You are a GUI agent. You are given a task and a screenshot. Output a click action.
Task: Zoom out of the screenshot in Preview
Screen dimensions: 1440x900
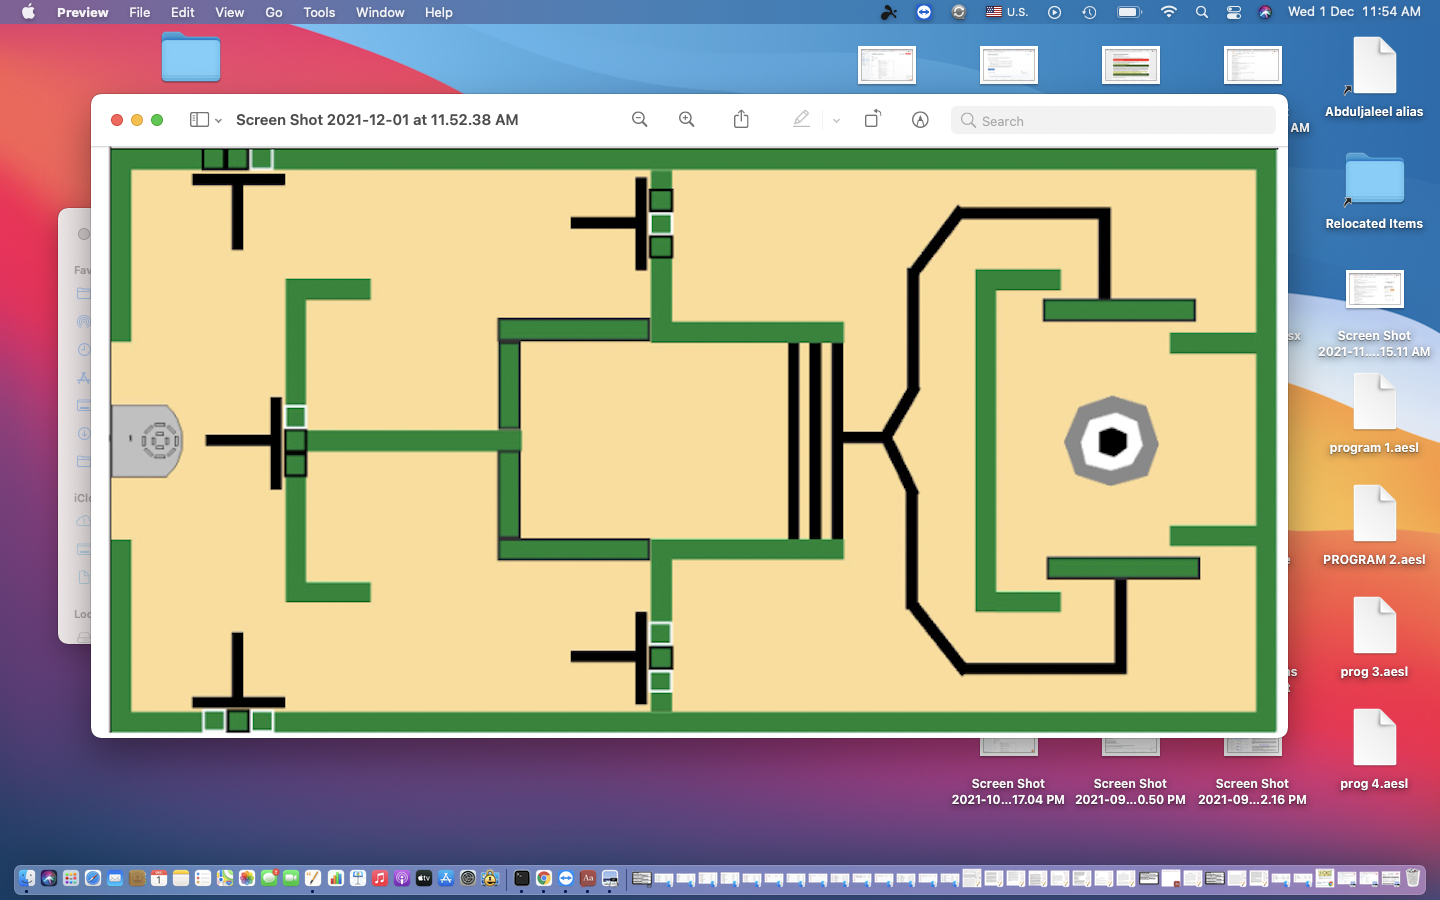pos(639,119)
